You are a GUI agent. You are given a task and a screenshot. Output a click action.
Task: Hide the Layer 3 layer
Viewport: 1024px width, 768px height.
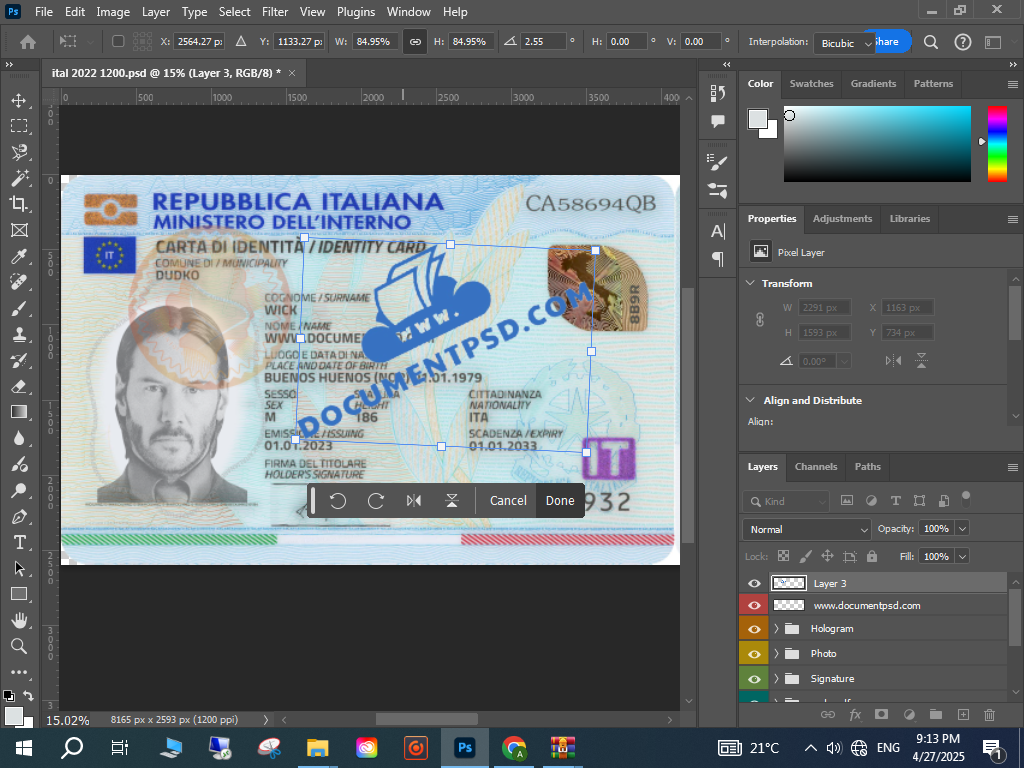coord(754,584)
